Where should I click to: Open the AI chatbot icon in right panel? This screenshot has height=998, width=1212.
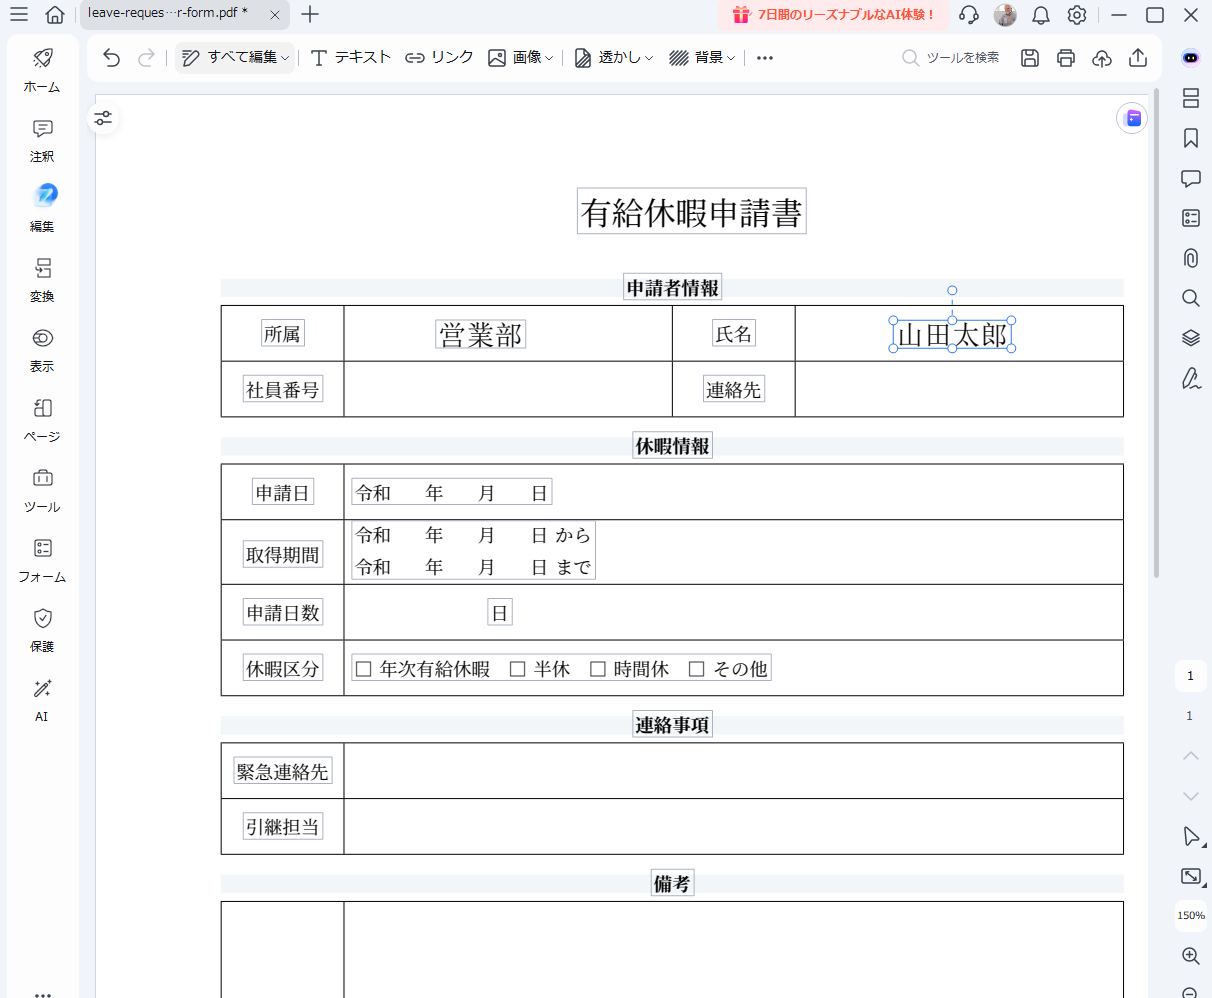point(1190,57)
